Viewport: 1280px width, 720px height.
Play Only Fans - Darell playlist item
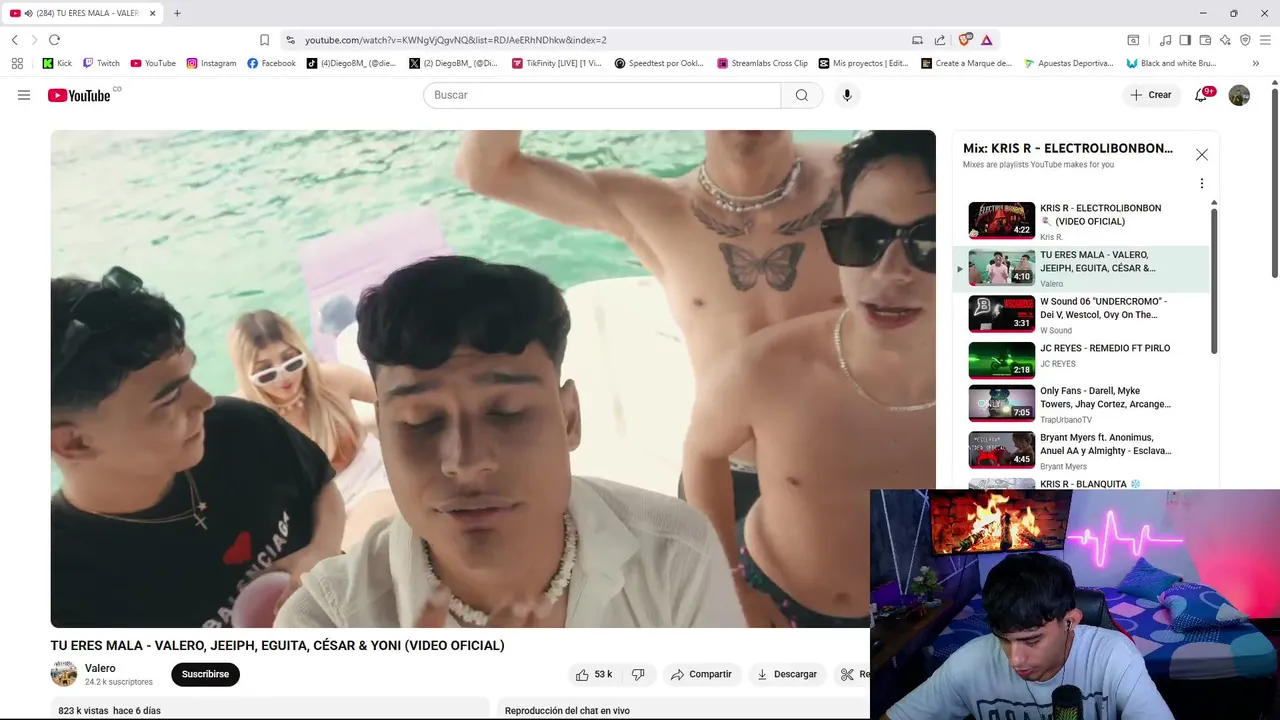(1086, 404)
